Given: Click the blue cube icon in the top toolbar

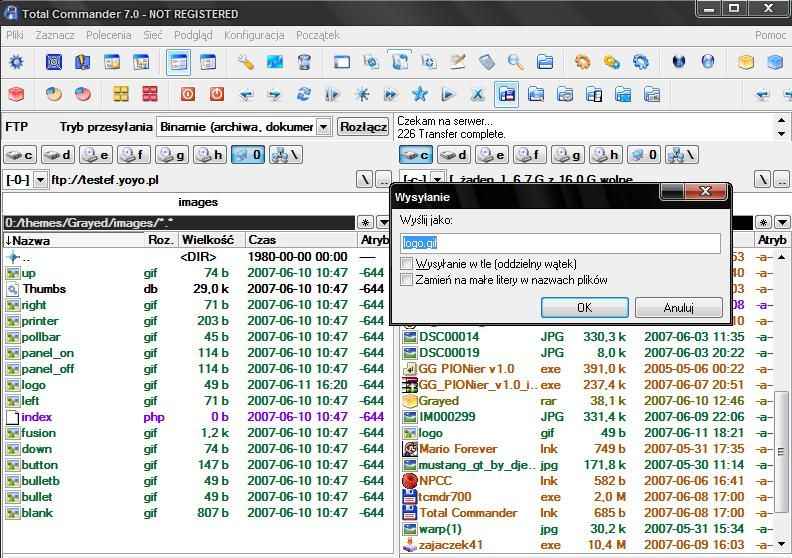Looking at the screenshot, I should [775, 62].
